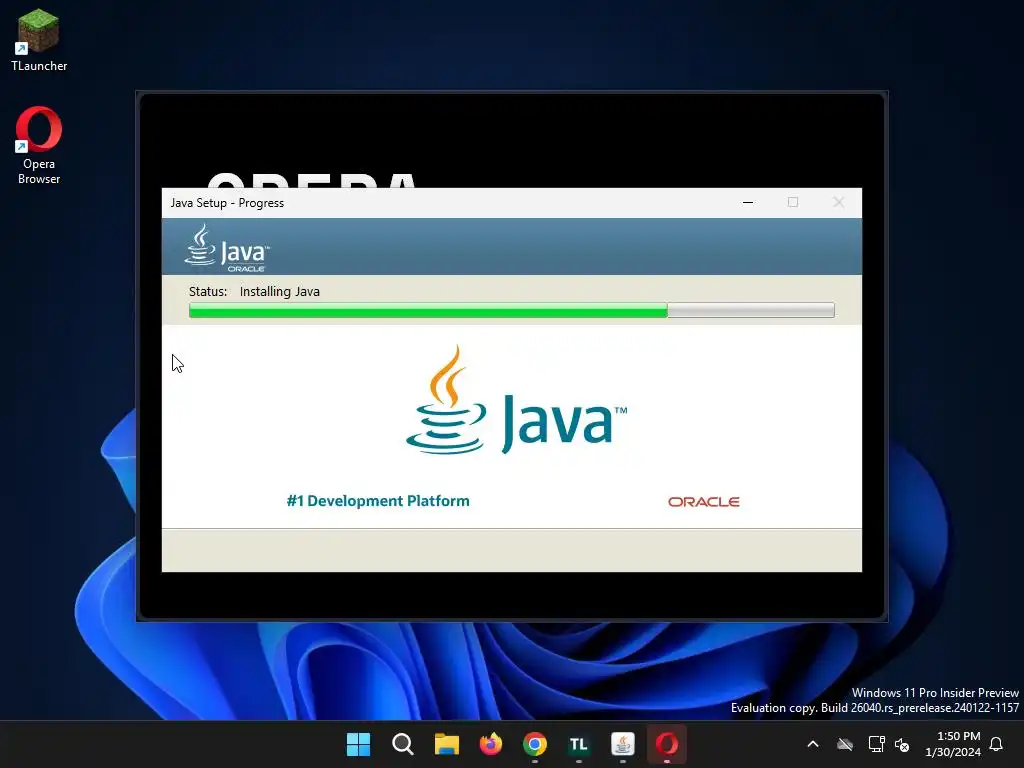
Task: Switch to Google Chrome in taskbar
Action: [x=535, y=744]
